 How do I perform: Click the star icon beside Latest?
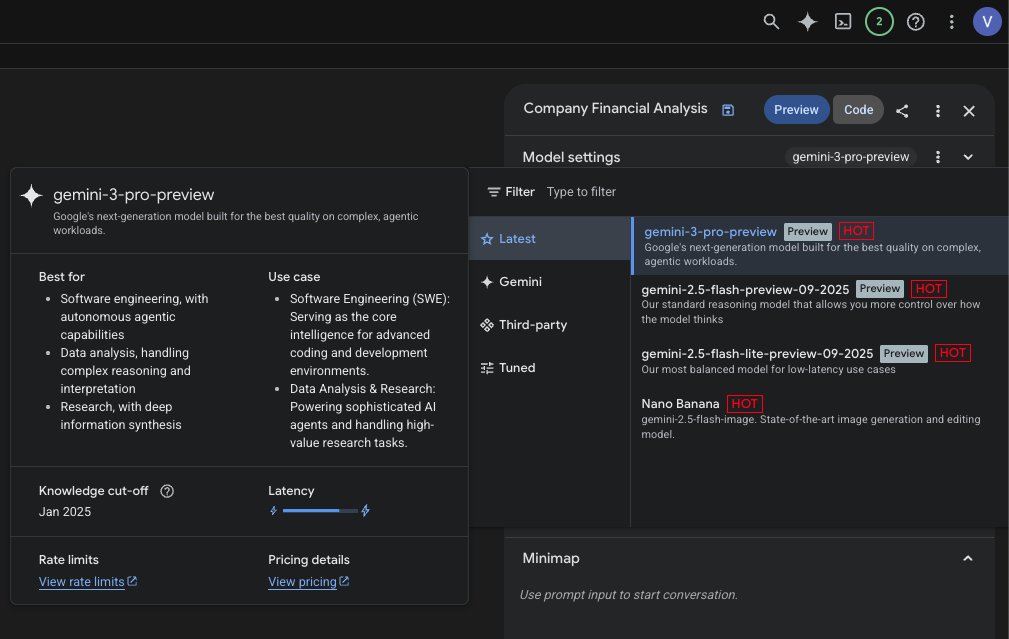click(487, 239)
